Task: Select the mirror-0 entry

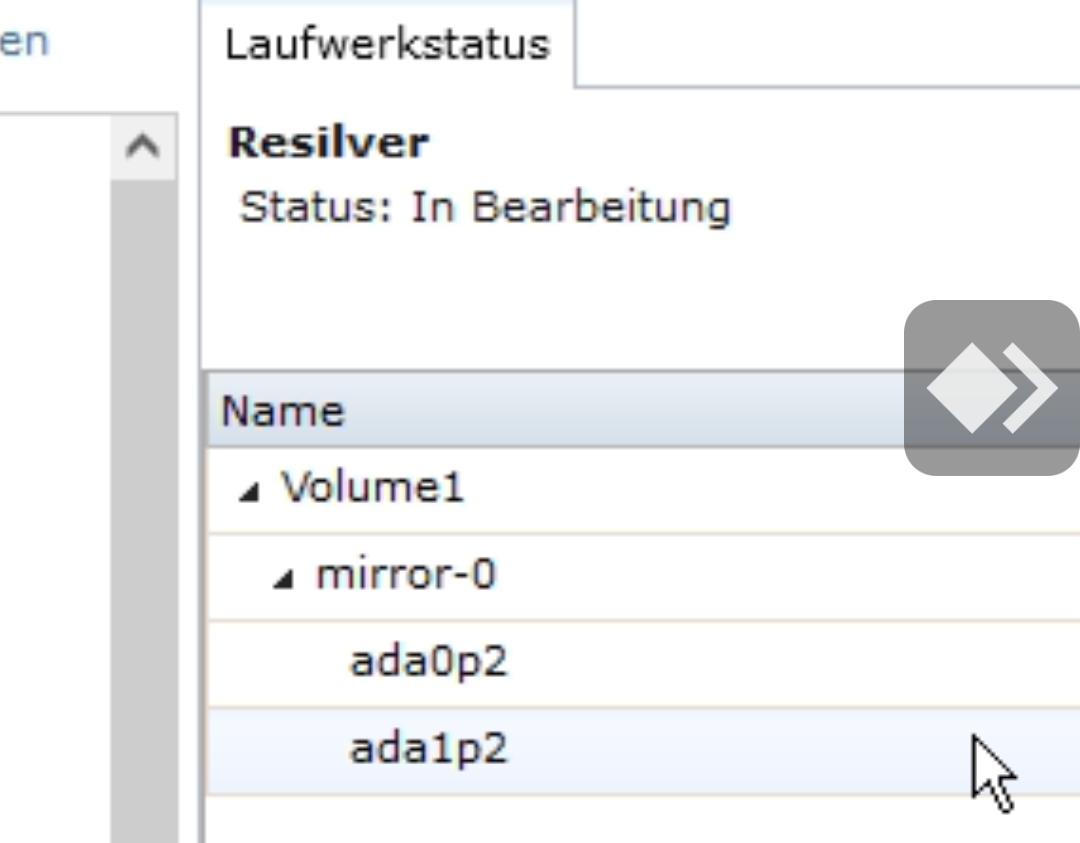Action: (406, 574)
